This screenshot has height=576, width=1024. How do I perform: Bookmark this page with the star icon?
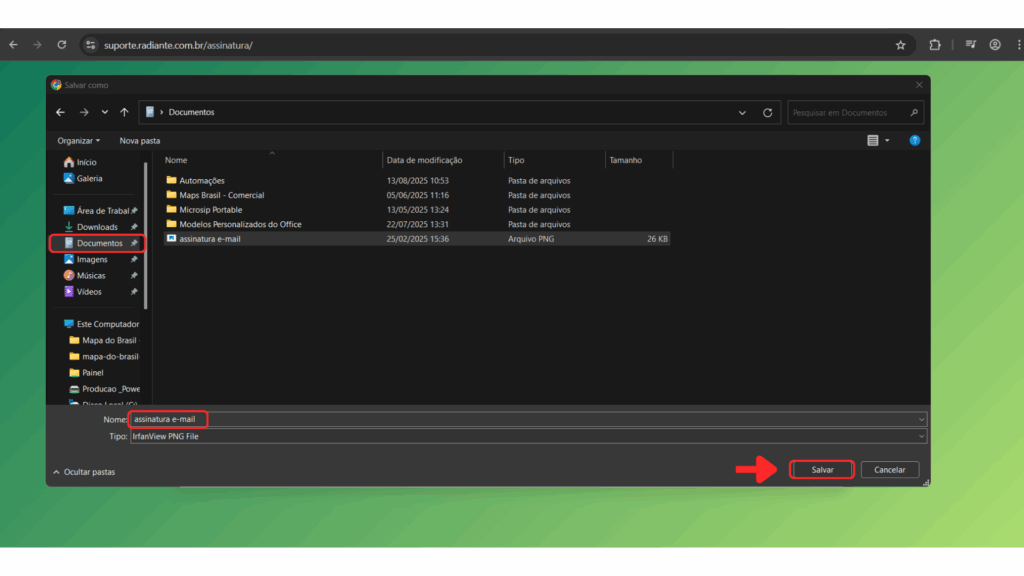(900, 45)
